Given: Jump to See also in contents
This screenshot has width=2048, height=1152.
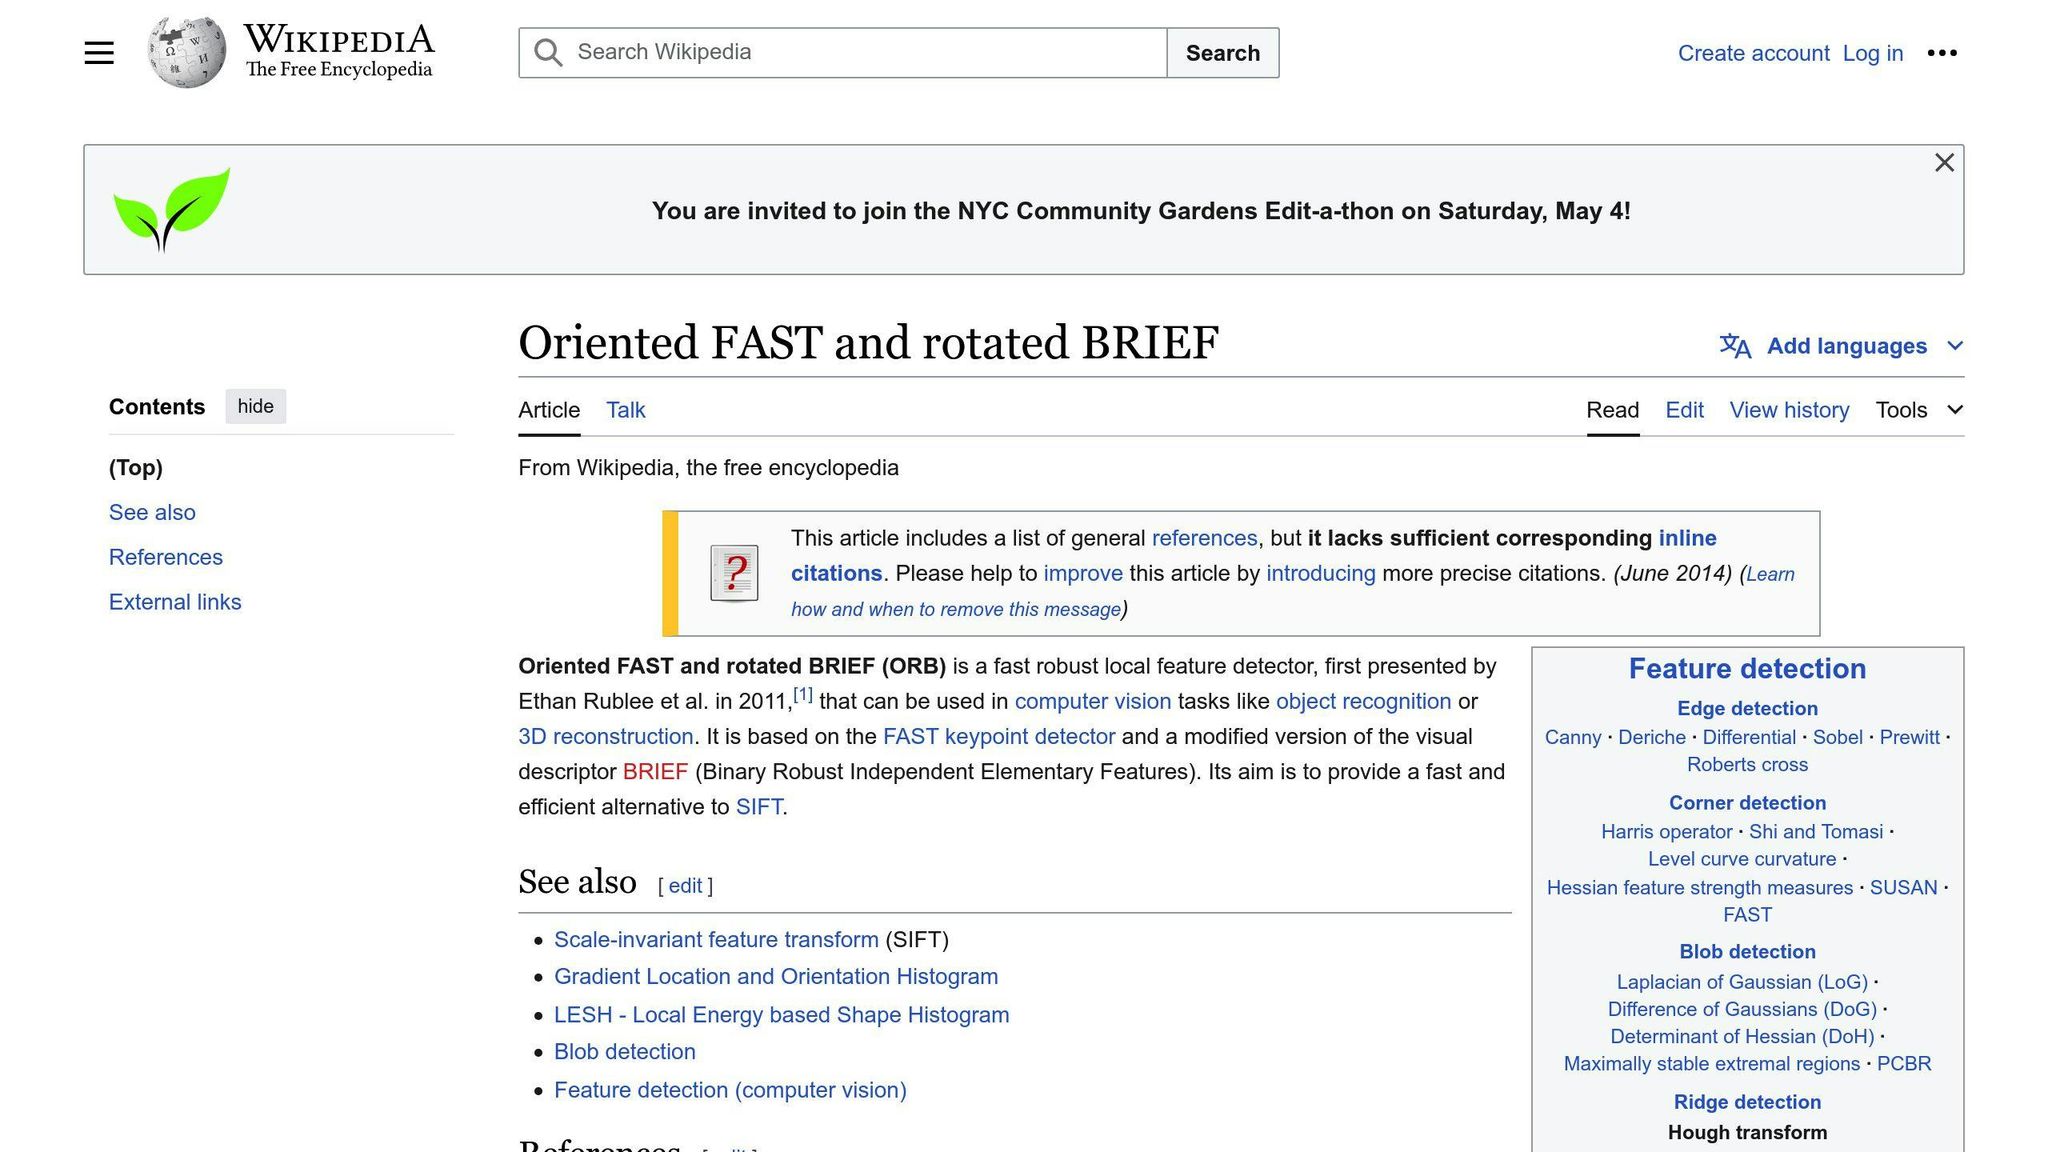Looking at the screenshot, I should click(152, 513).
